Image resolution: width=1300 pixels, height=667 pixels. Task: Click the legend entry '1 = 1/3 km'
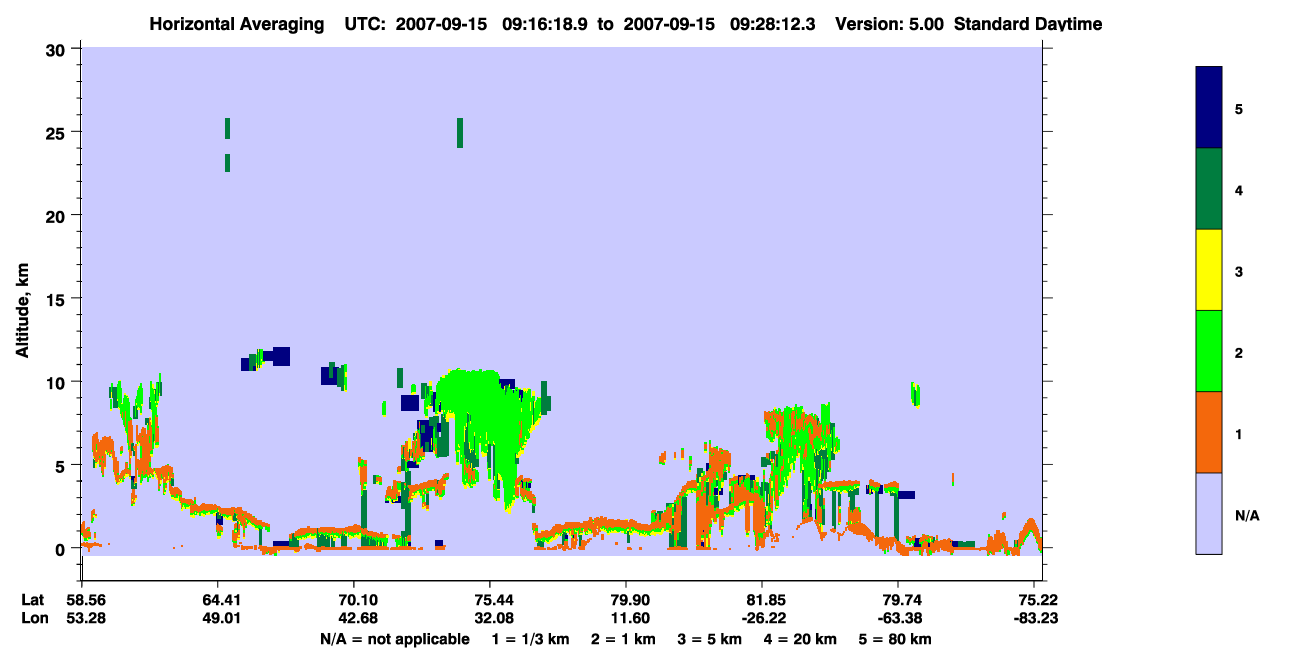pos(530,639)
